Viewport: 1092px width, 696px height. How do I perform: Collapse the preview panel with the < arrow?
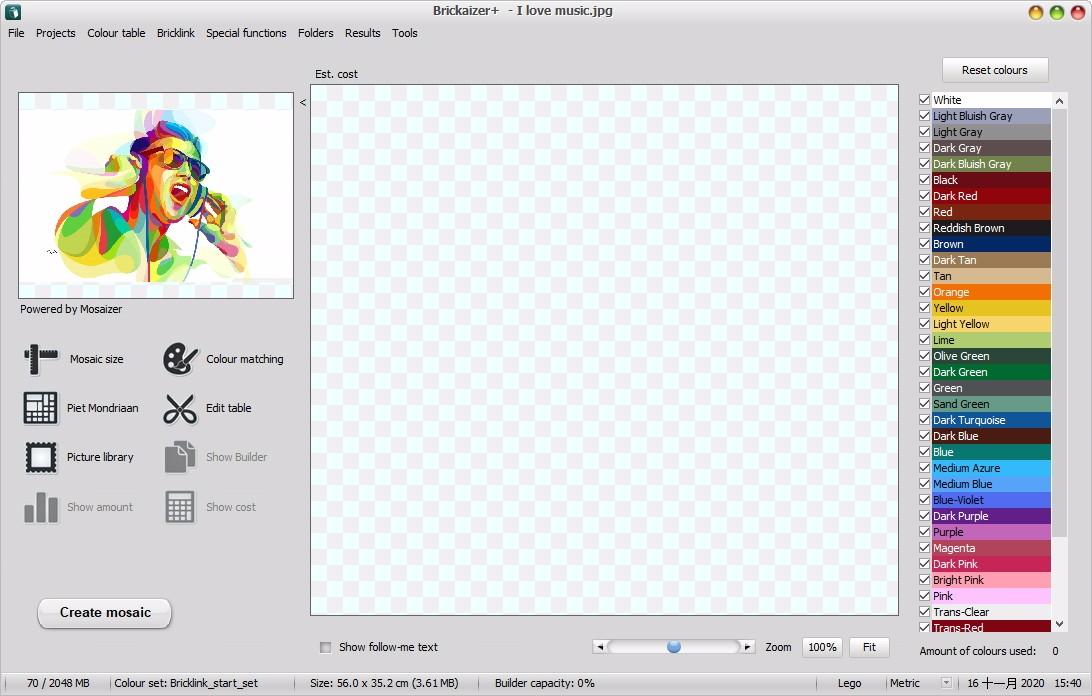(303, 102)
